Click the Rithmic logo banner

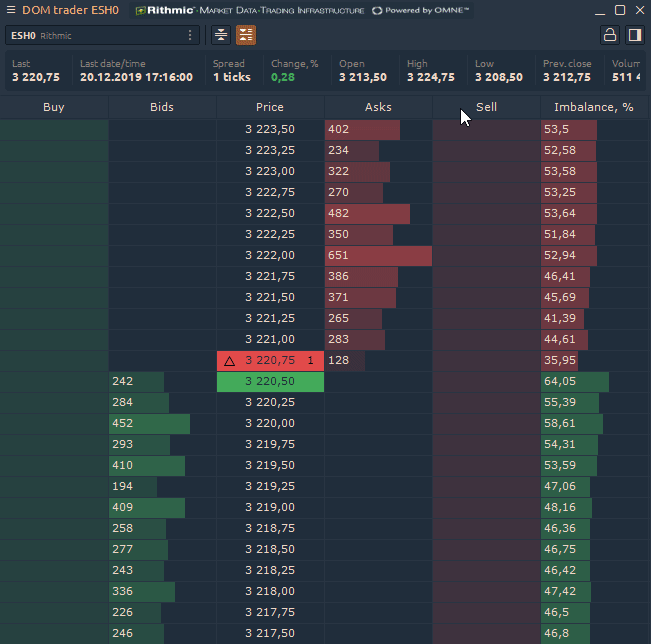[250, 10]
